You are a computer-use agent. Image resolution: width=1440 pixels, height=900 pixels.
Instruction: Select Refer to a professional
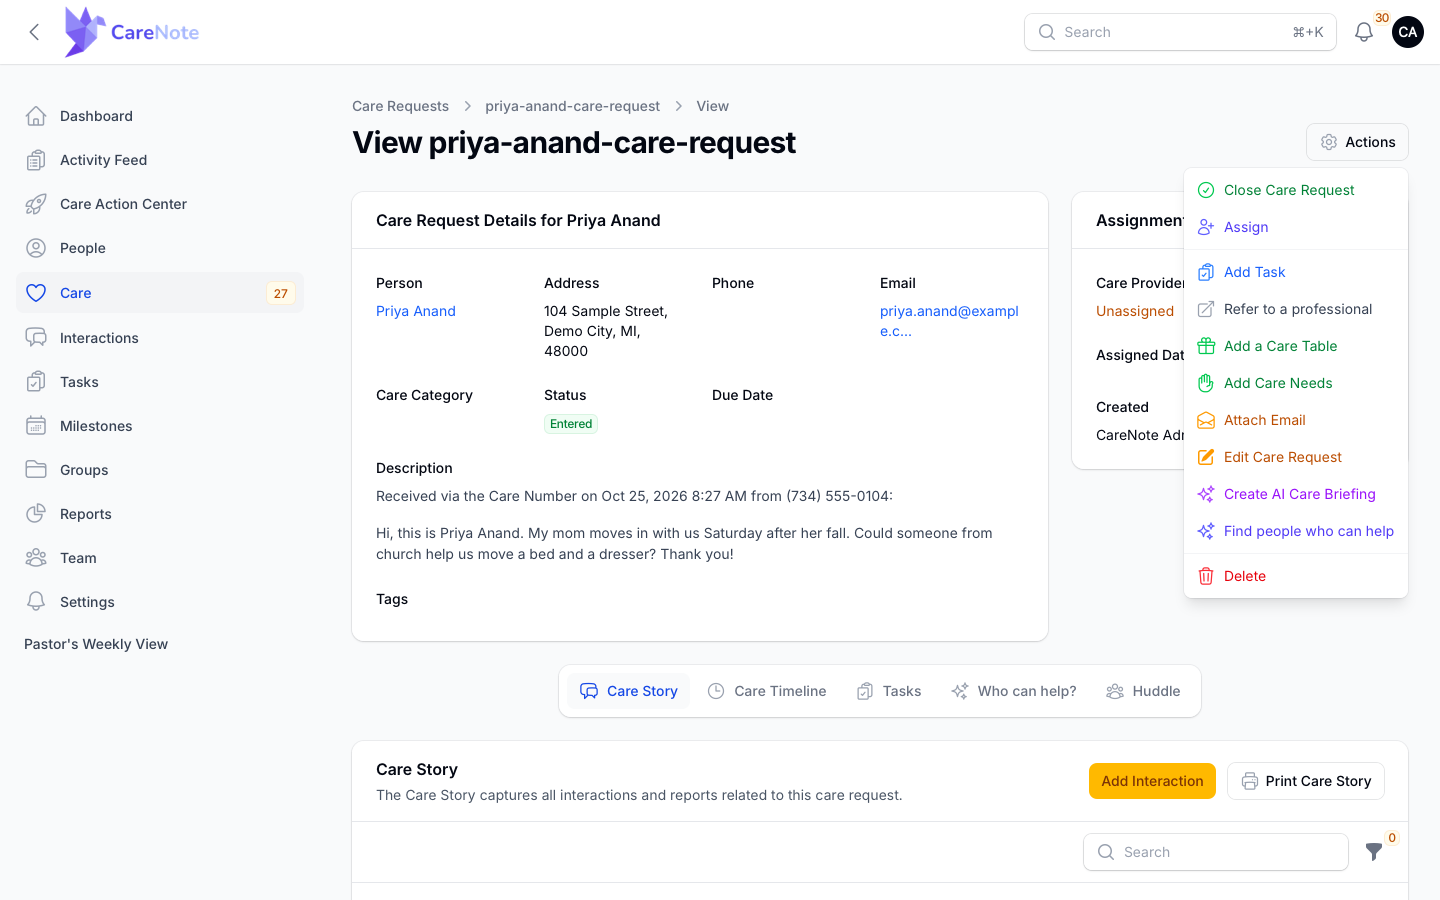point(1296,309)
